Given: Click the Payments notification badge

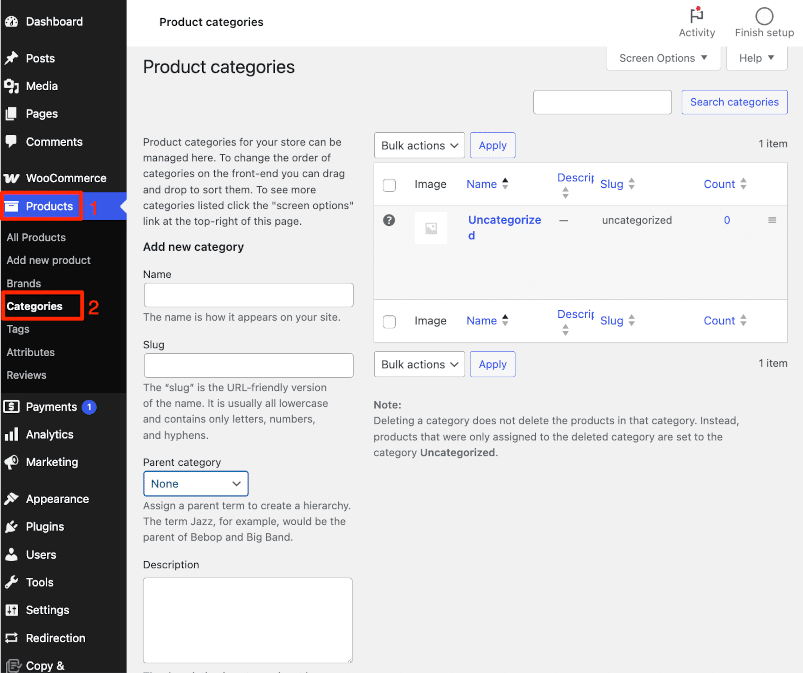Looking at the screenshot, I should [89, 407].
